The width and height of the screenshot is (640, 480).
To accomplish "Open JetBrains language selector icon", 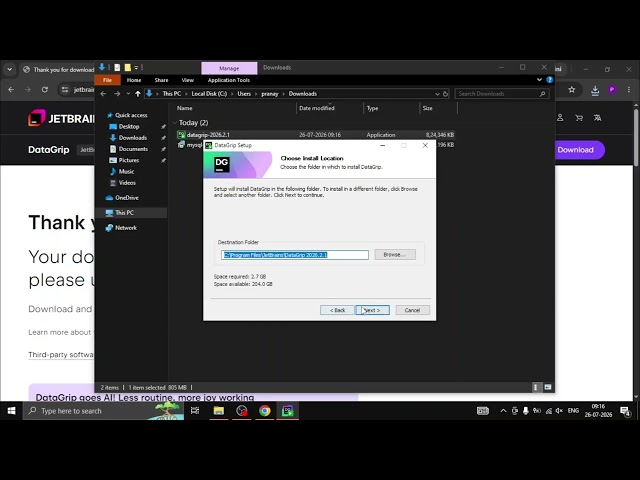I will coord(598,118).
